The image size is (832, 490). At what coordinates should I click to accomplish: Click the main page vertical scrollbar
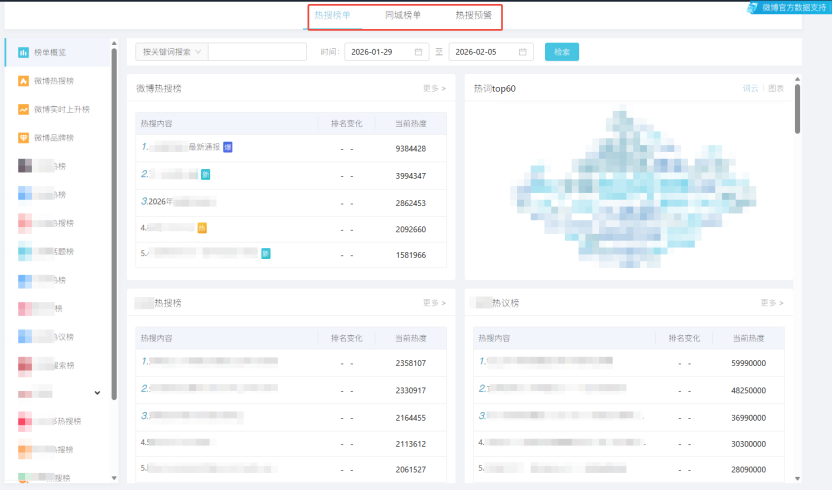(797, 110)
